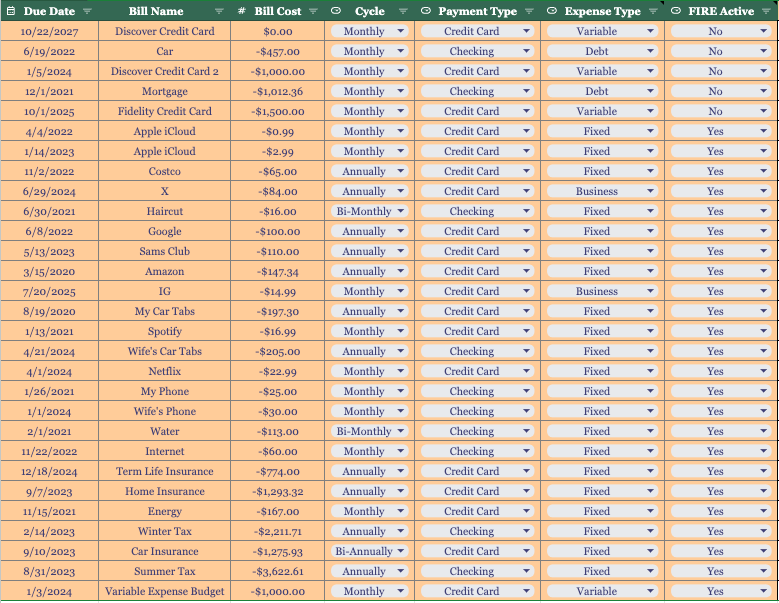The height and width of the screenshot is (603, 779).
Task: Select the Google bill name cell
Action: (x=164, y=231)
